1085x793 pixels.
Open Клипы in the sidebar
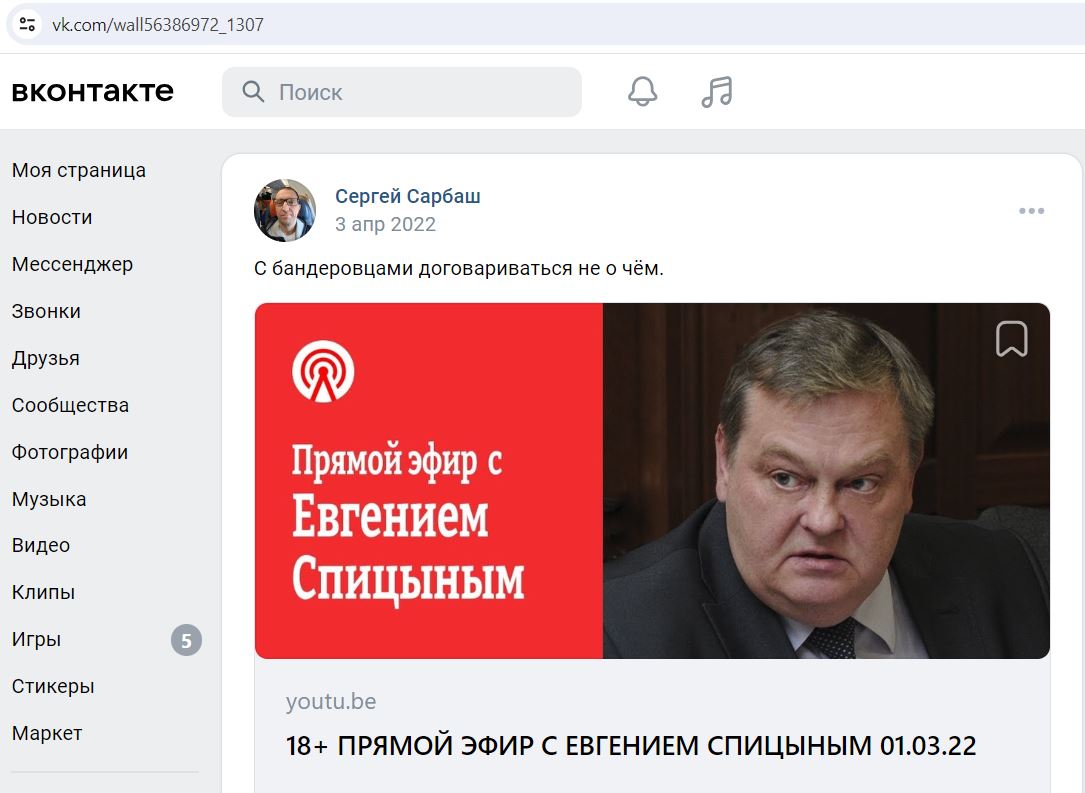tap(43, 592)
